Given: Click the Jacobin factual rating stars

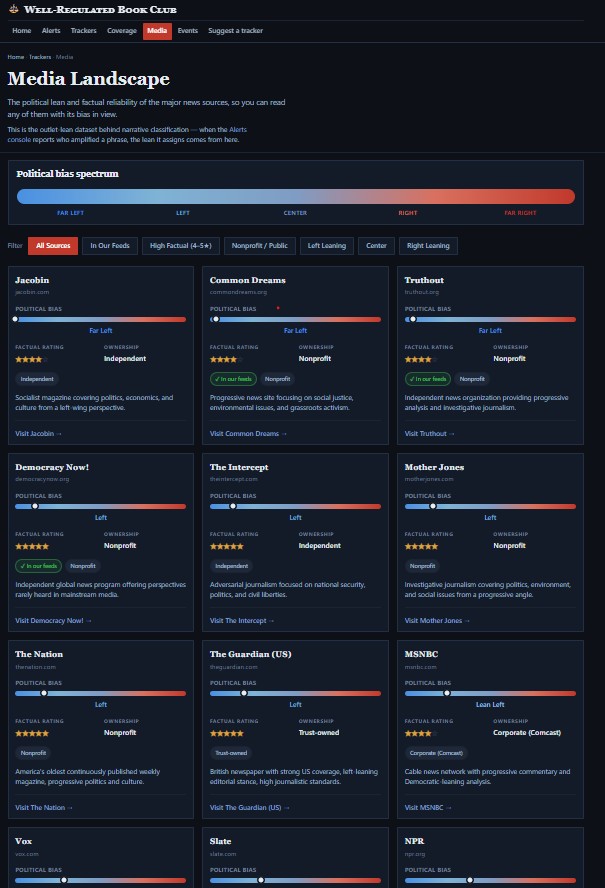Looking at the screenshot, I should pos(32,360).
